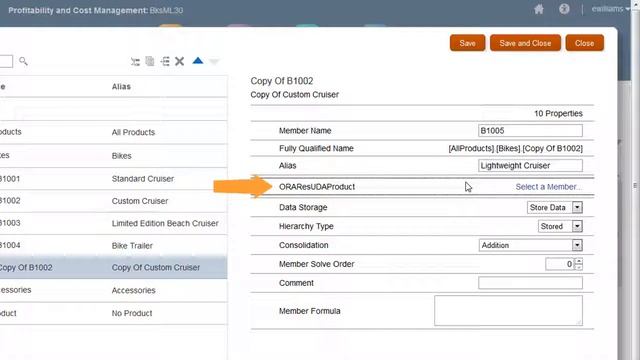Select the Bikes row

[113, 156]
